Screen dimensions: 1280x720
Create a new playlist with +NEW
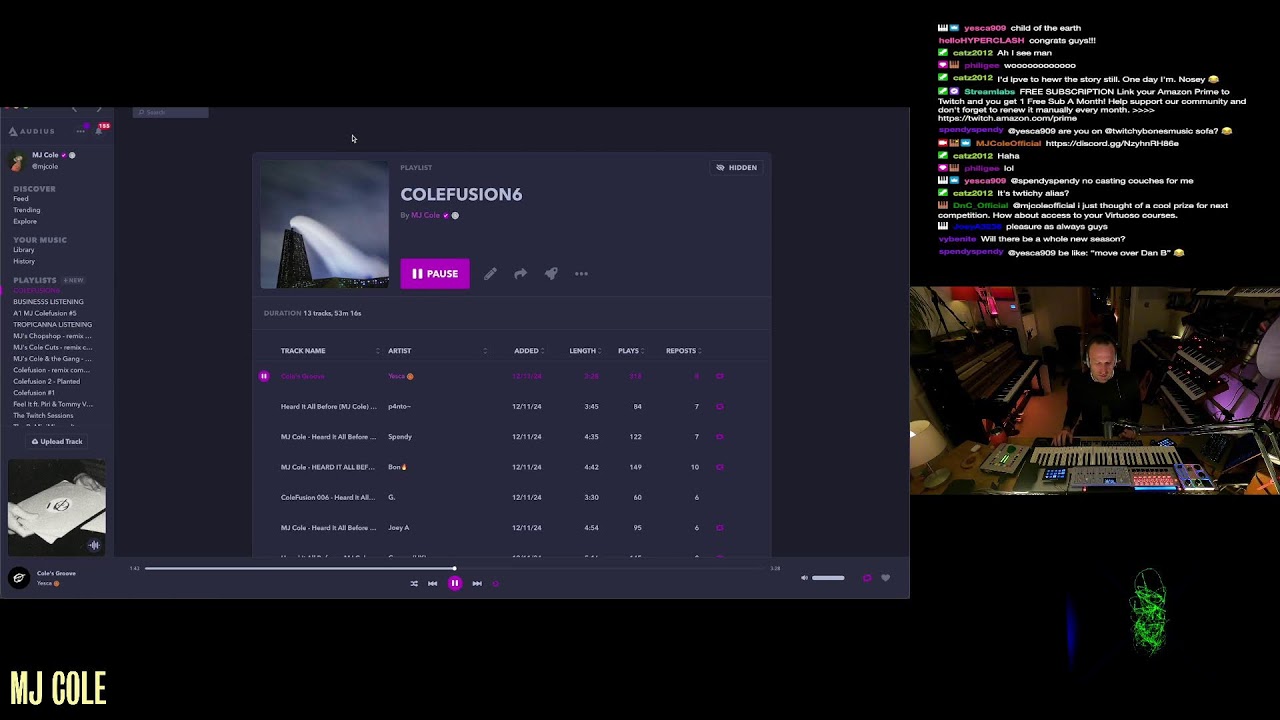(73, 280)
